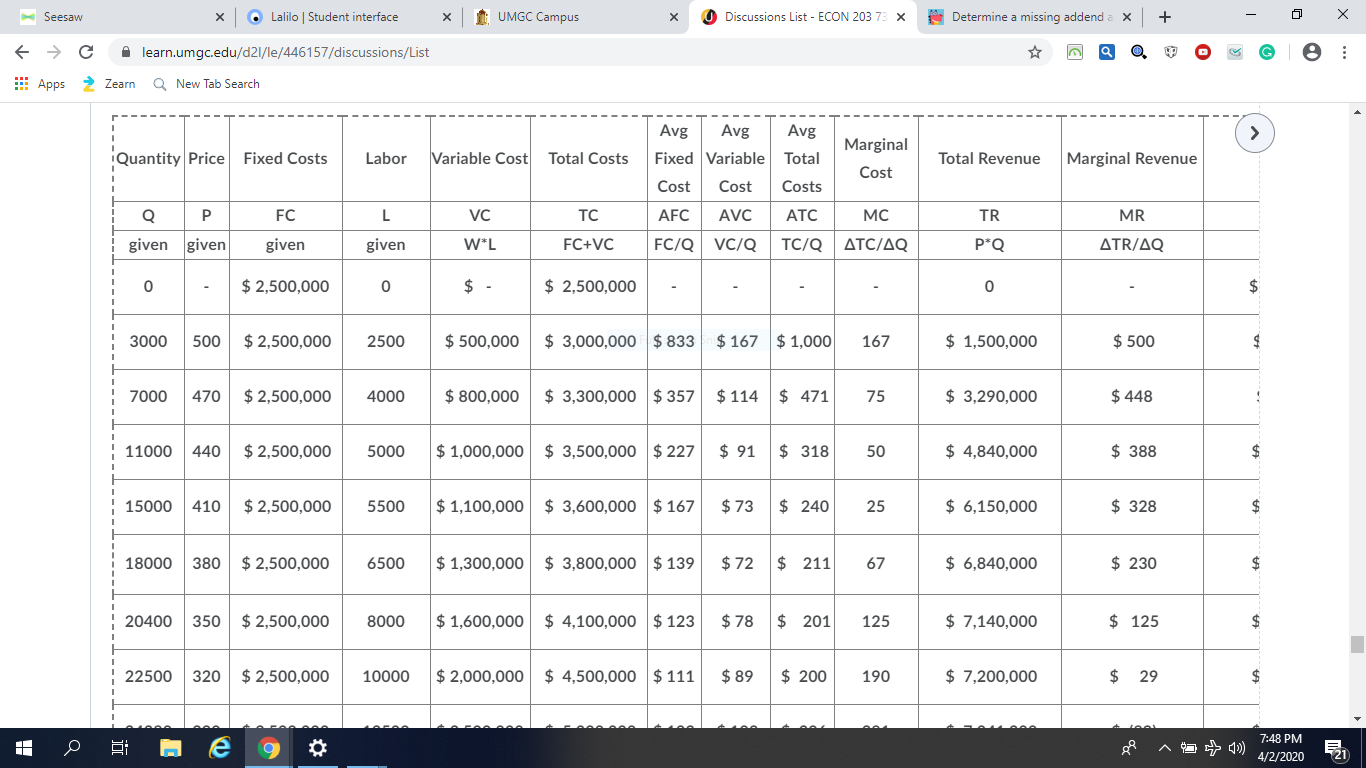The width and height of the screenshot is (1366, 768).
Task: Open Settings gear on taskbar
Action: pos(316,747)
